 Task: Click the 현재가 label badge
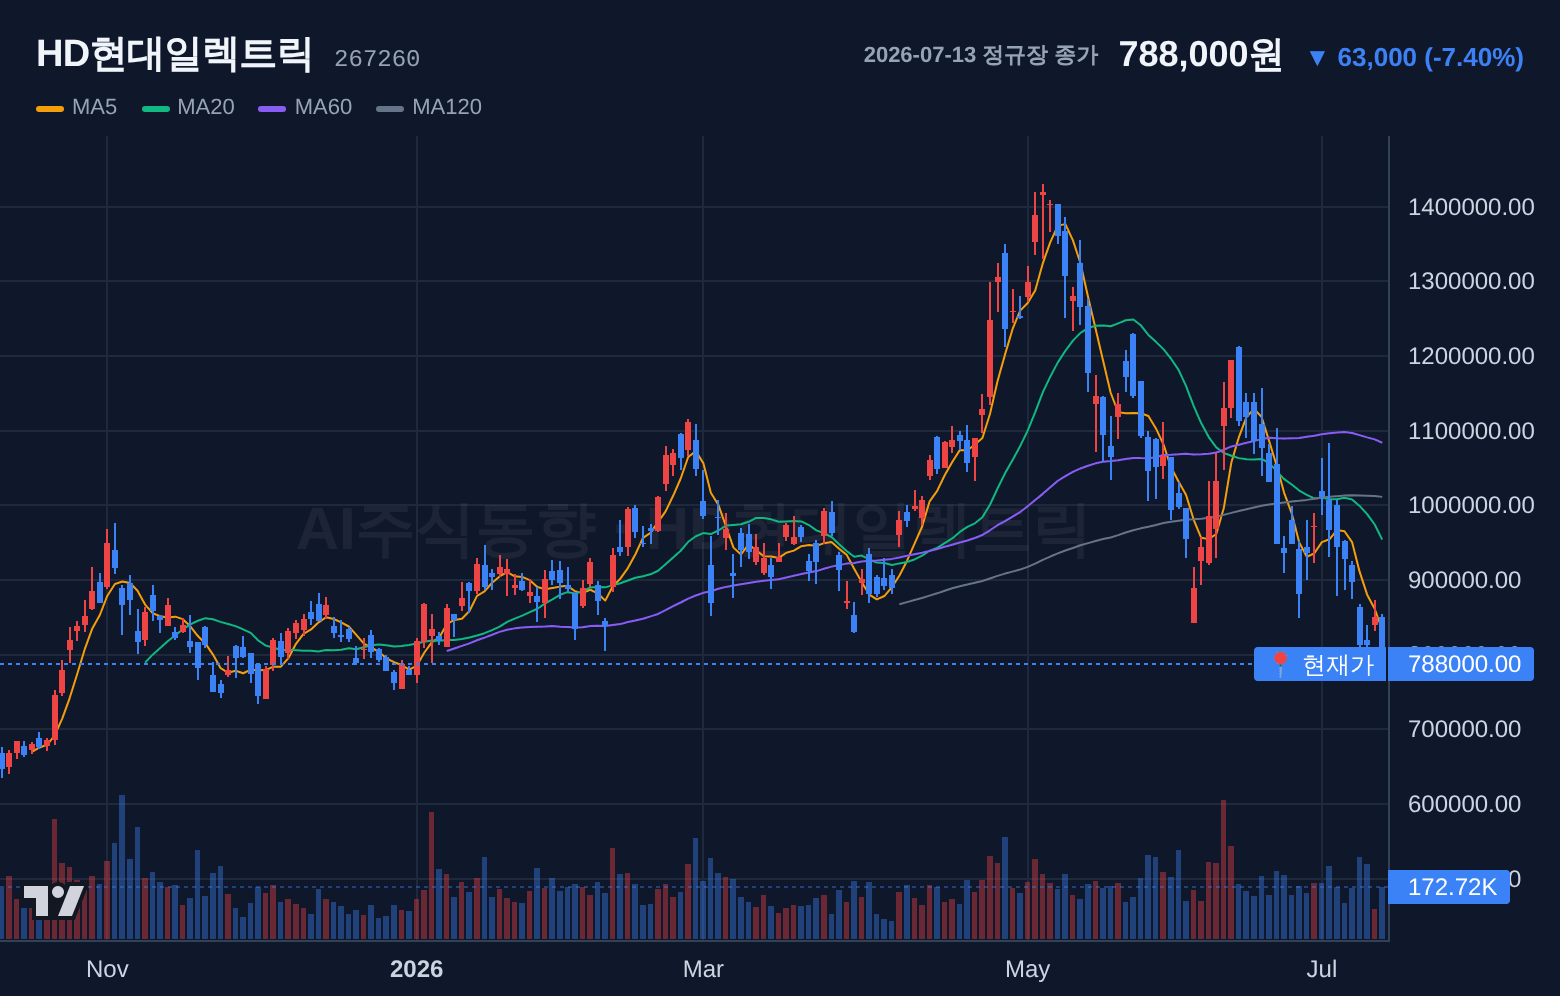pos(1320,664)
